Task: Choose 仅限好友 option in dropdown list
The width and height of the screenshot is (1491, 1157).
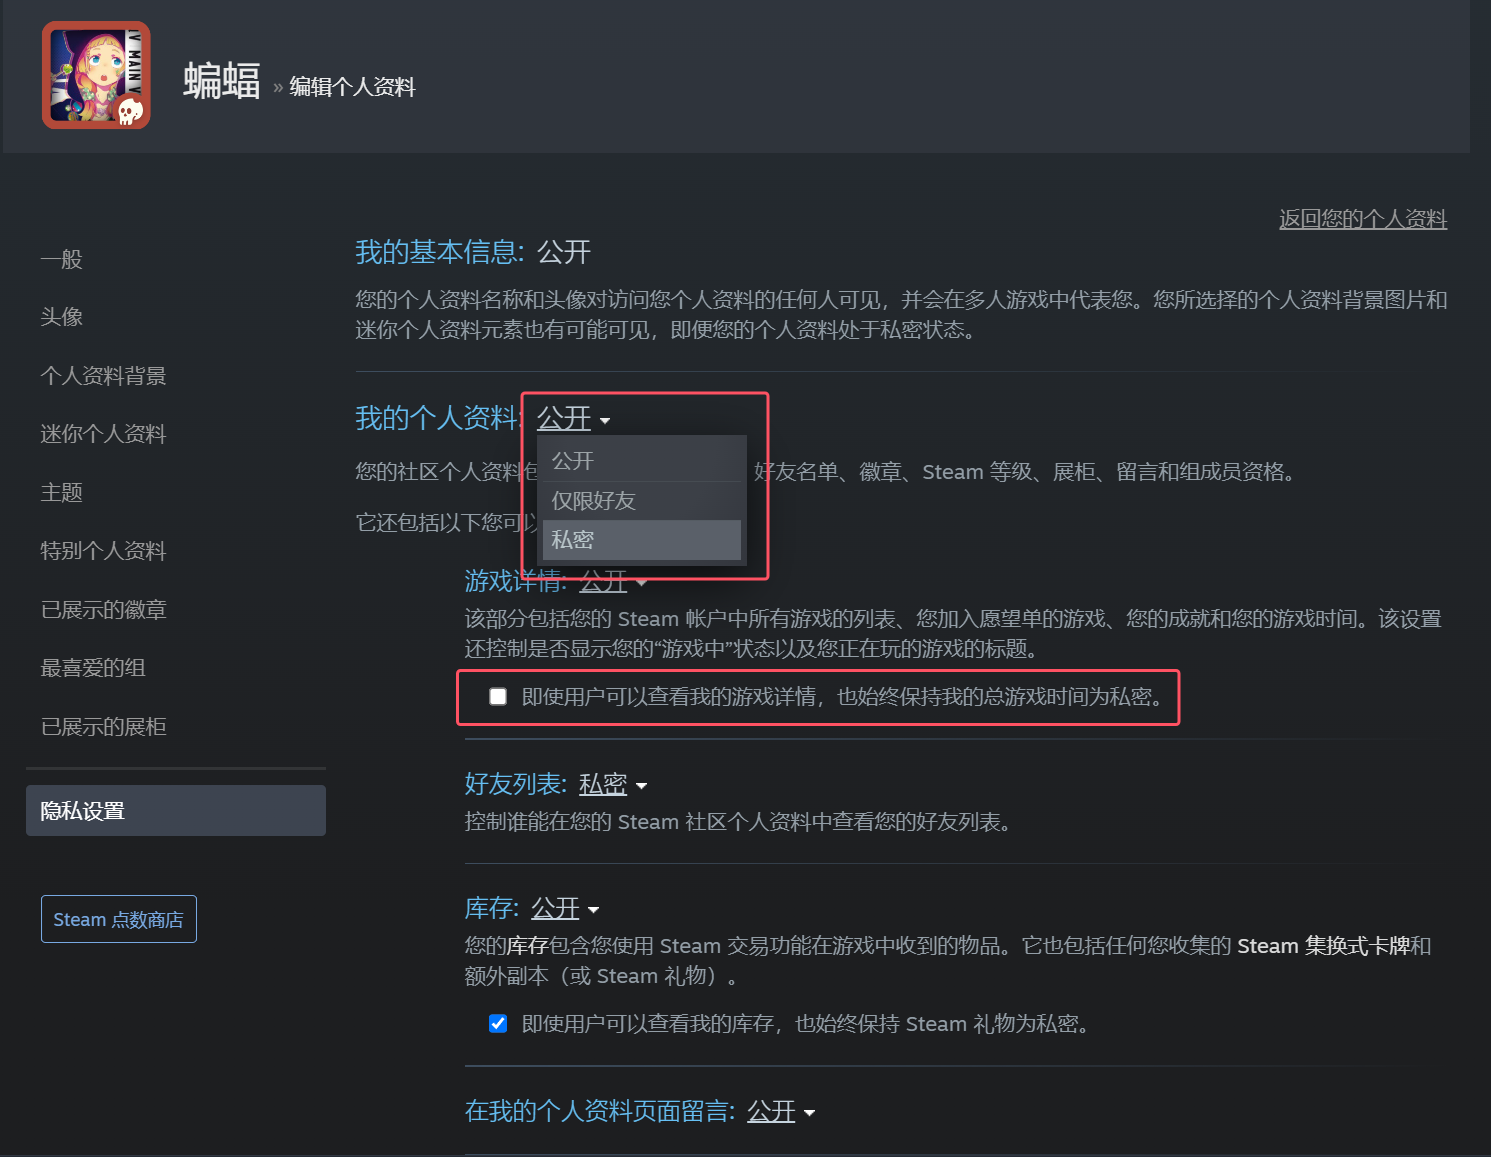Action: [642, 501]
